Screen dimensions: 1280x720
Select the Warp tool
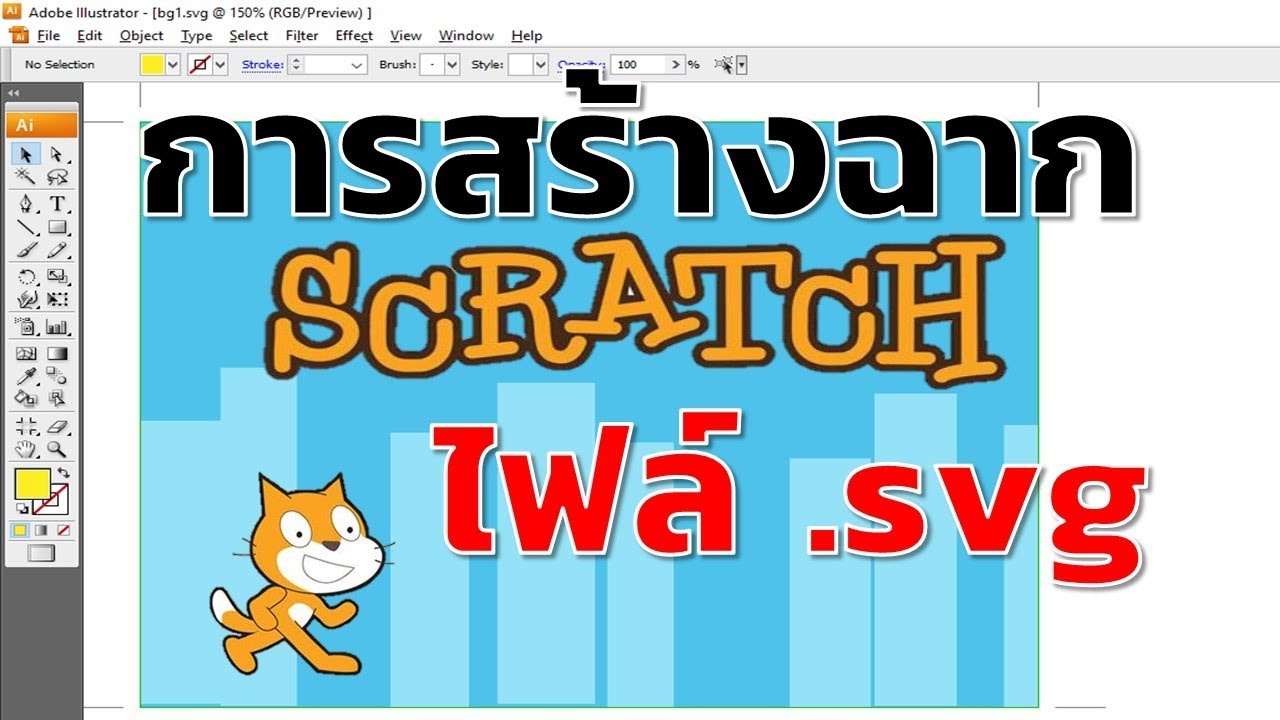tap(26, 299)
